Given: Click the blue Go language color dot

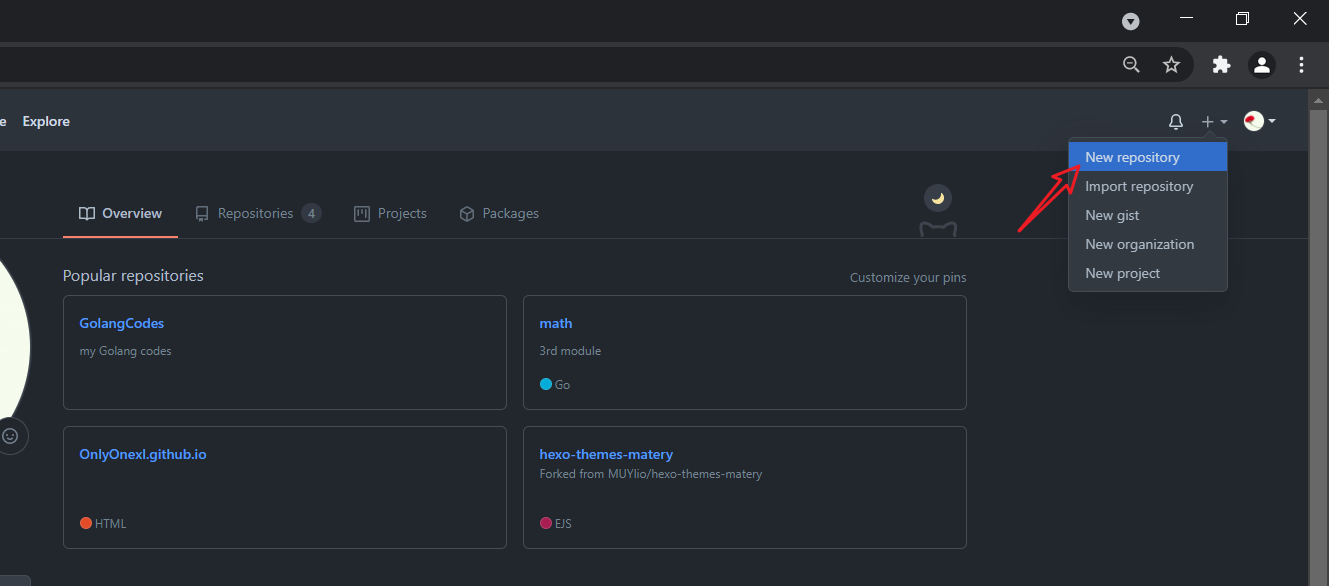Looking at the screenshot, I should click(546, 385).
